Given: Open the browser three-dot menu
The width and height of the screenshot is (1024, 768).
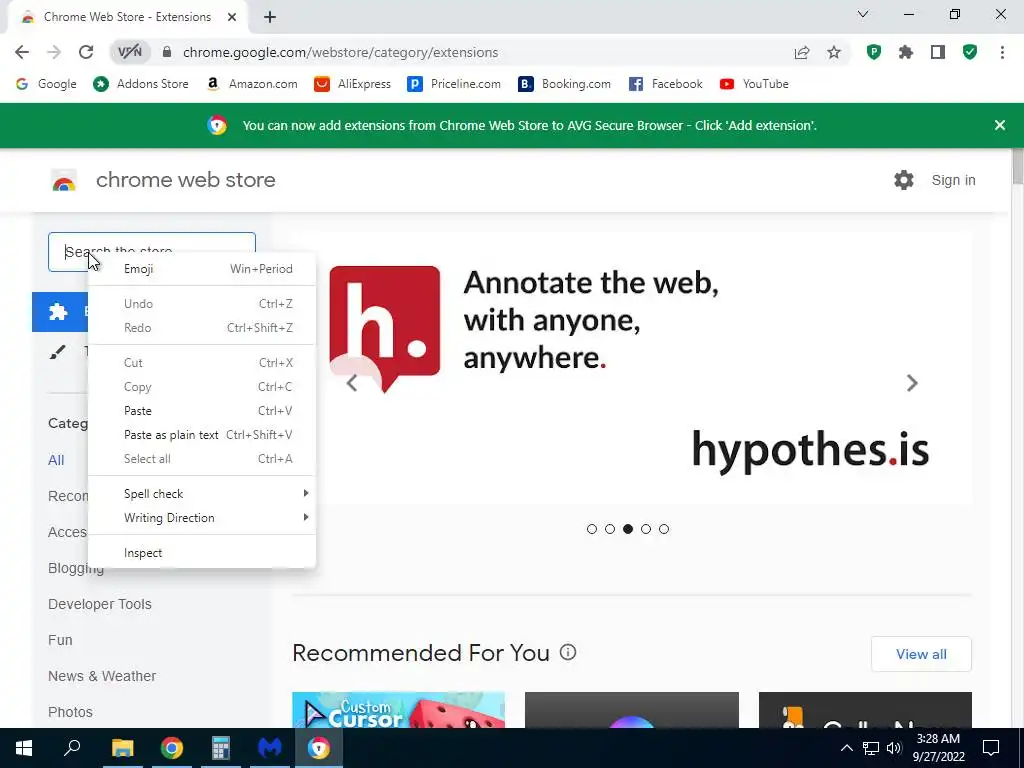Looking at the screenshot, I should [1002, 52].
